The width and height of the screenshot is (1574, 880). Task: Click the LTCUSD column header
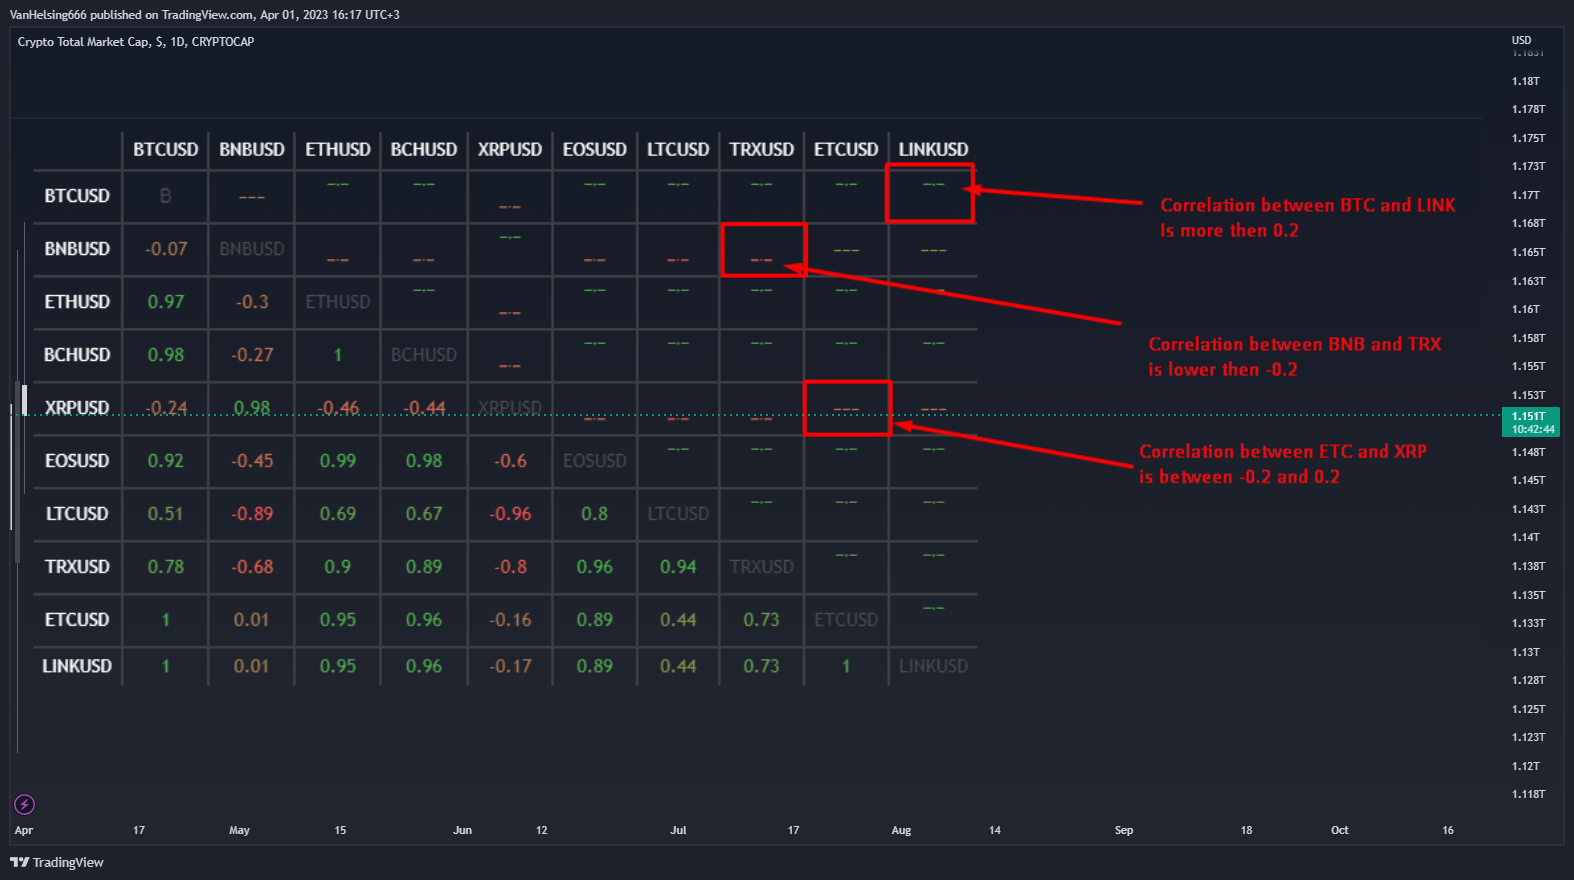click(x=678, y=149)
